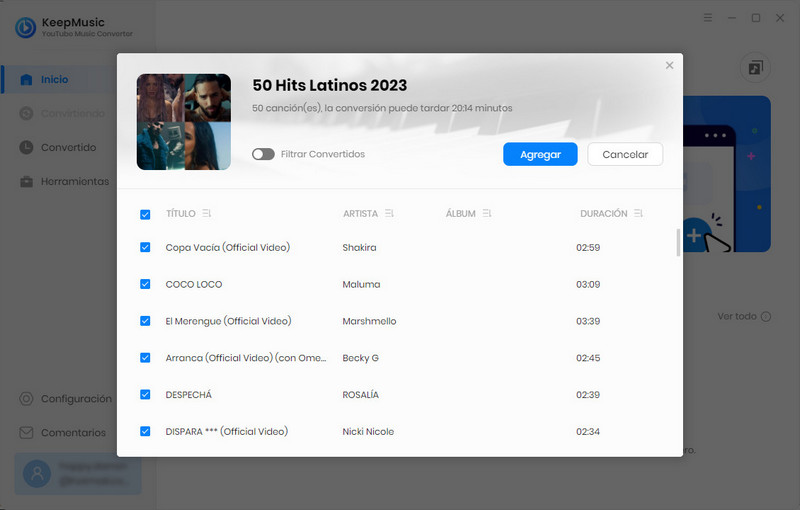The width and height of the screenshot is (800, 510).
Task: Sort by ARTISTA column icon
Action: click(389, 213)
